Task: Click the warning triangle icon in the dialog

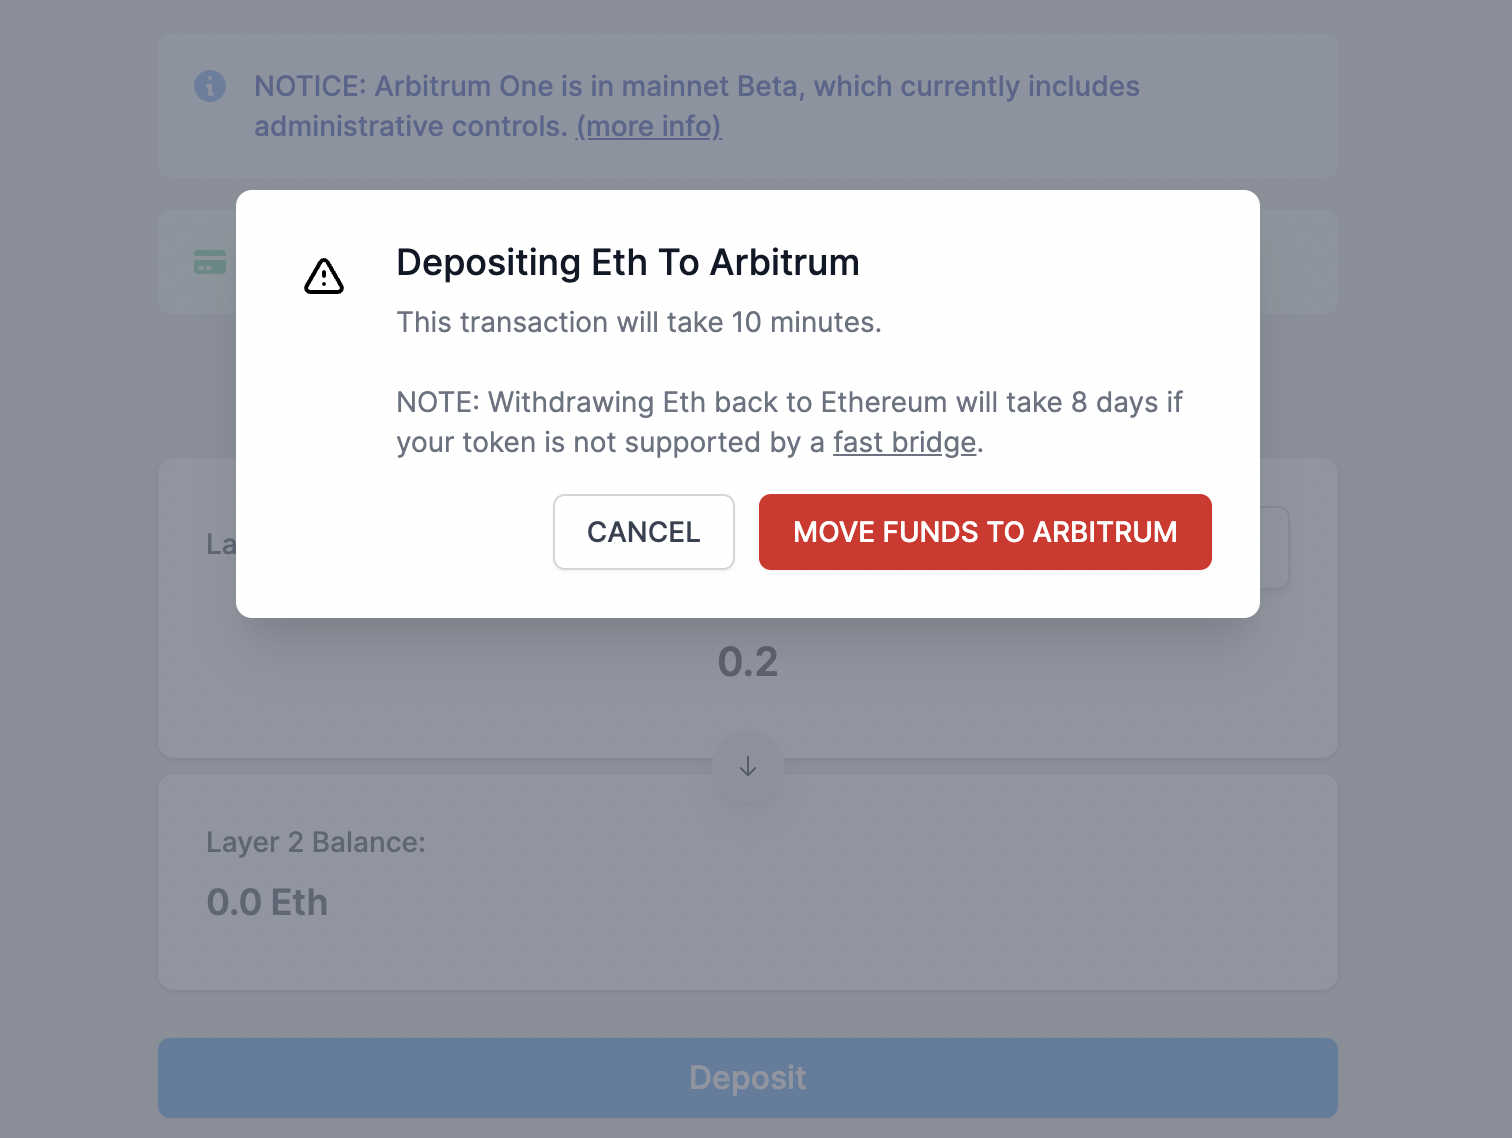Action: [x=324, y=276]
